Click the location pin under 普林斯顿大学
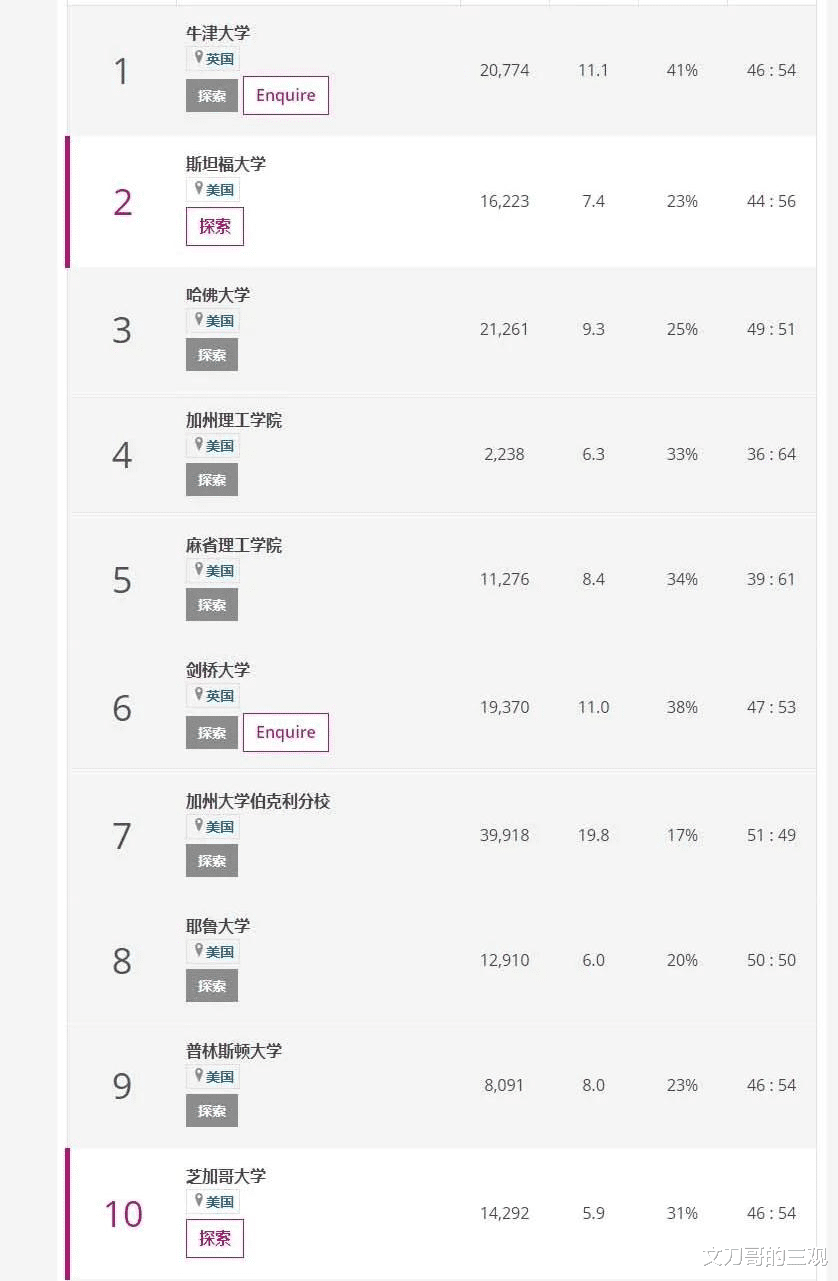Screen dimensions: 838x1281 point(199,1076)
